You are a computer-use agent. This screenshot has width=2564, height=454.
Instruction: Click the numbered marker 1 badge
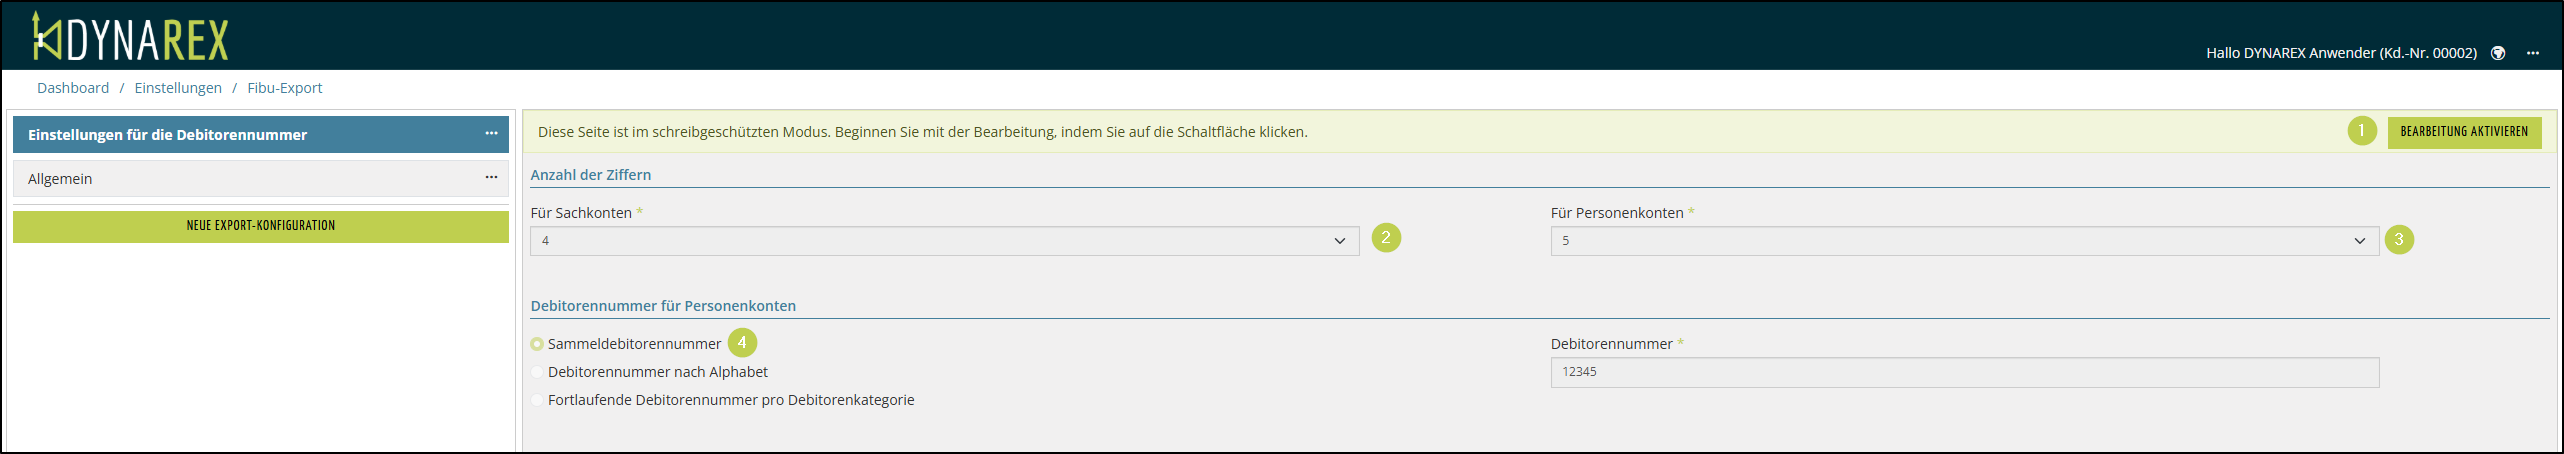pos(2362,131)
